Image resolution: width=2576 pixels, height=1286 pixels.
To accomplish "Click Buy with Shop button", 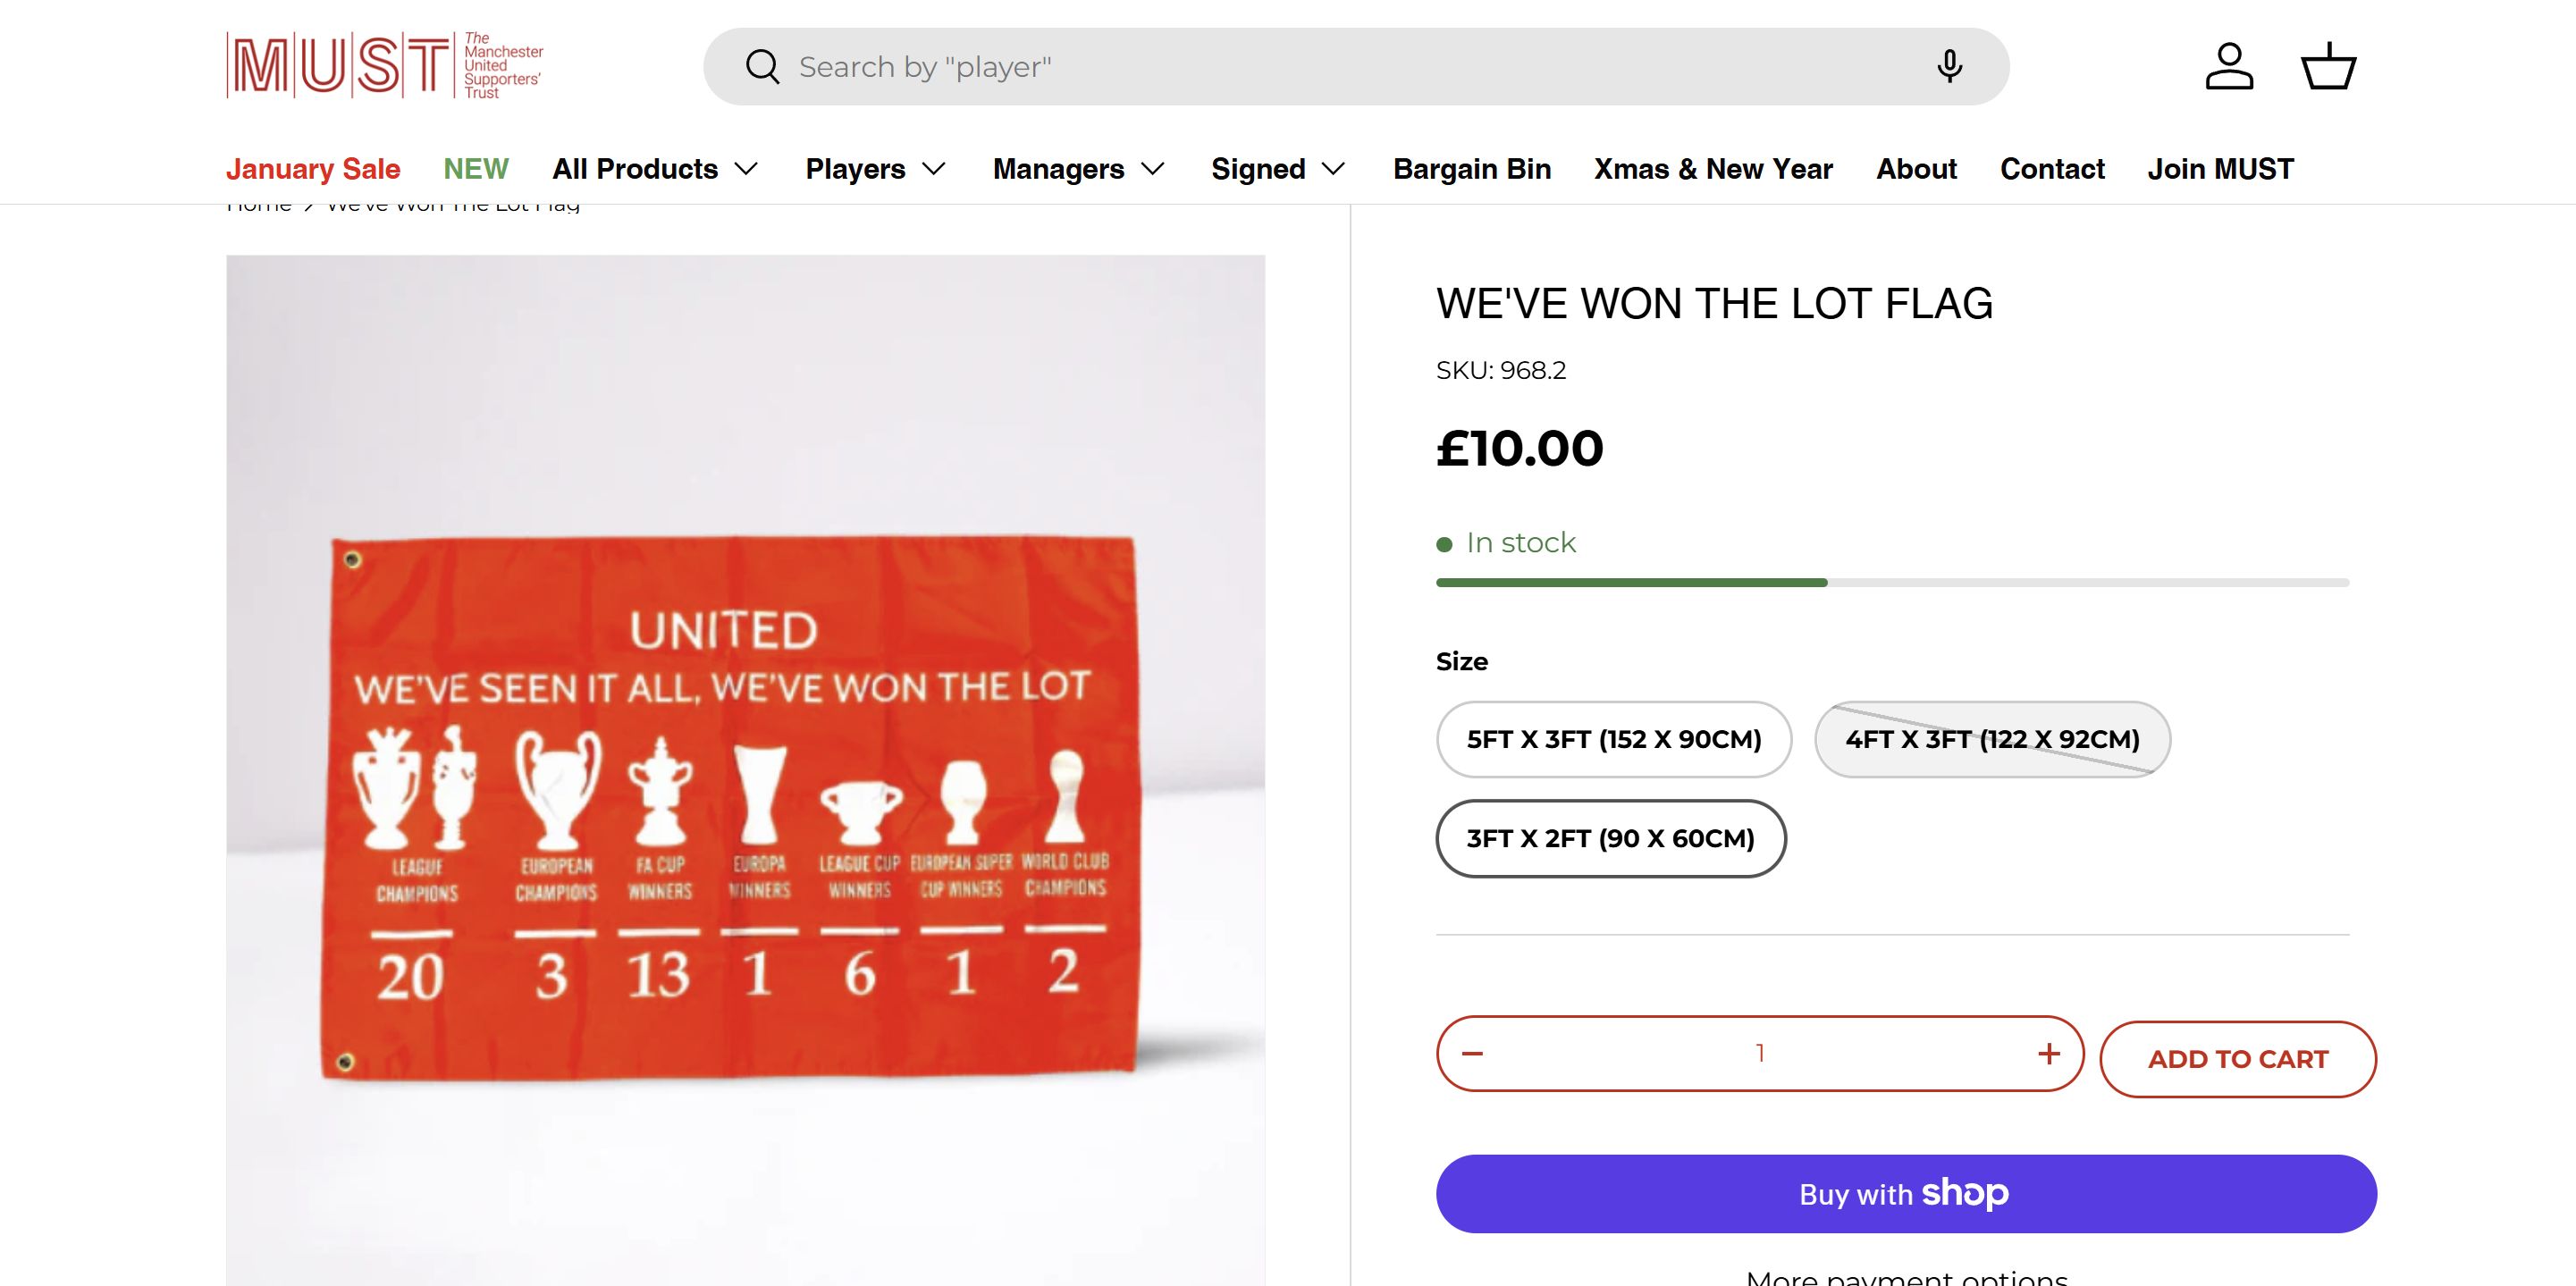I will coord(1906,1193).
